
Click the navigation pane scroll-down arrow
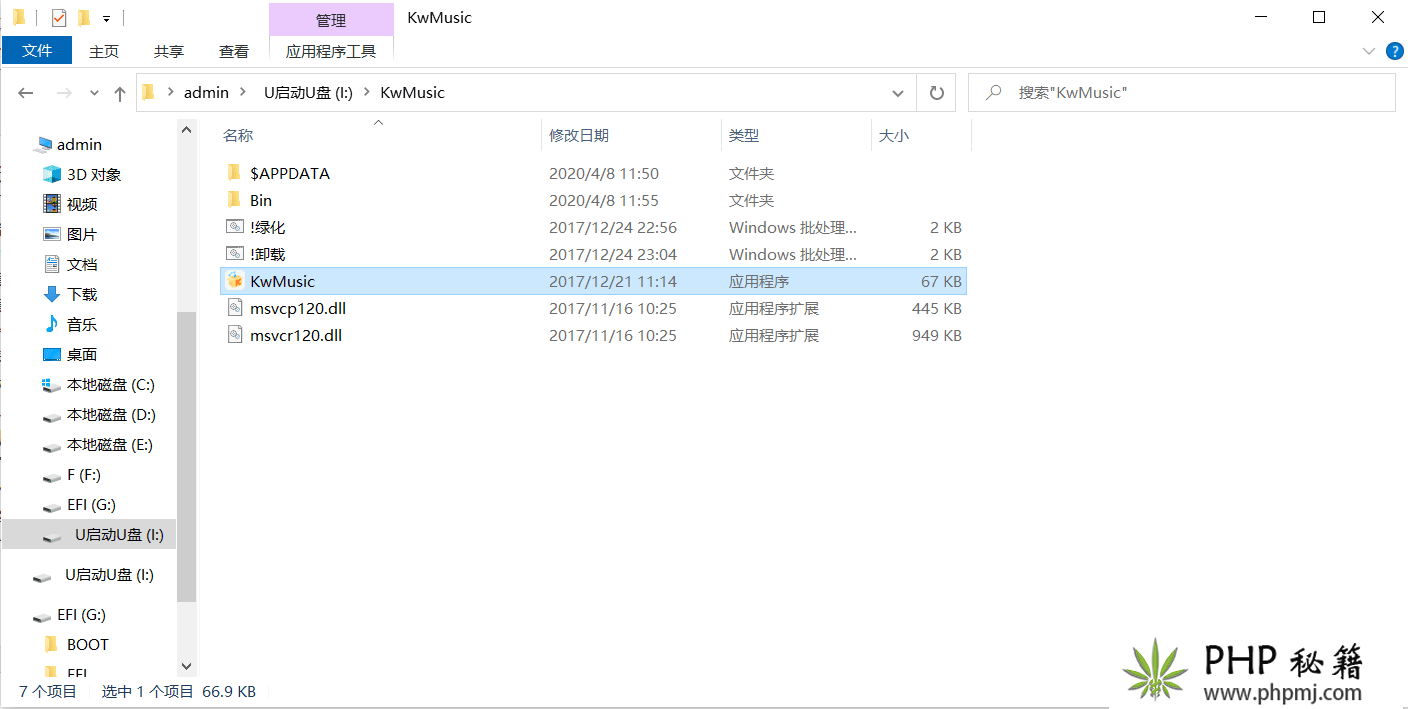click(x=186, y=665)
